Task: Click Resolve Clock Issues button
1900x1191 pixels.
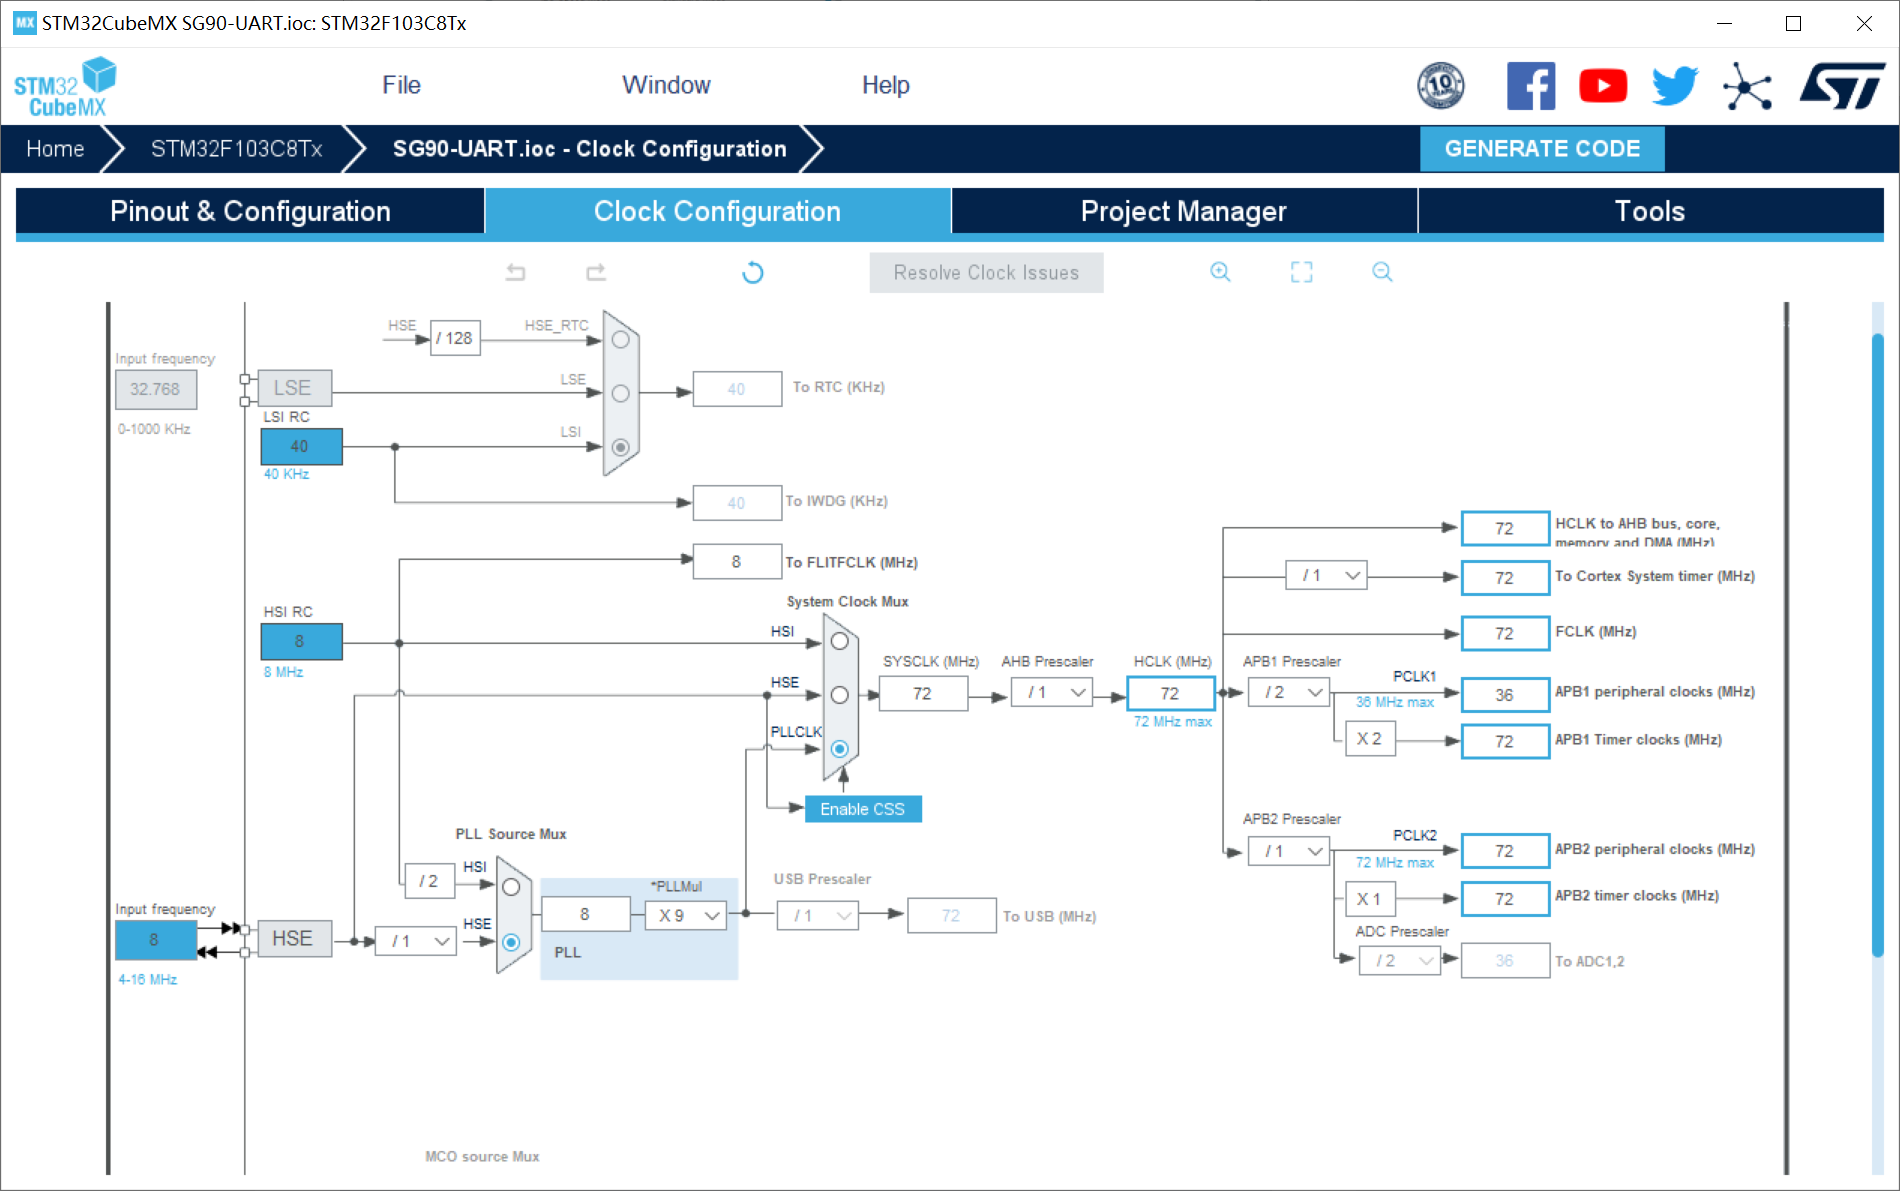Action: pos(986,273)
